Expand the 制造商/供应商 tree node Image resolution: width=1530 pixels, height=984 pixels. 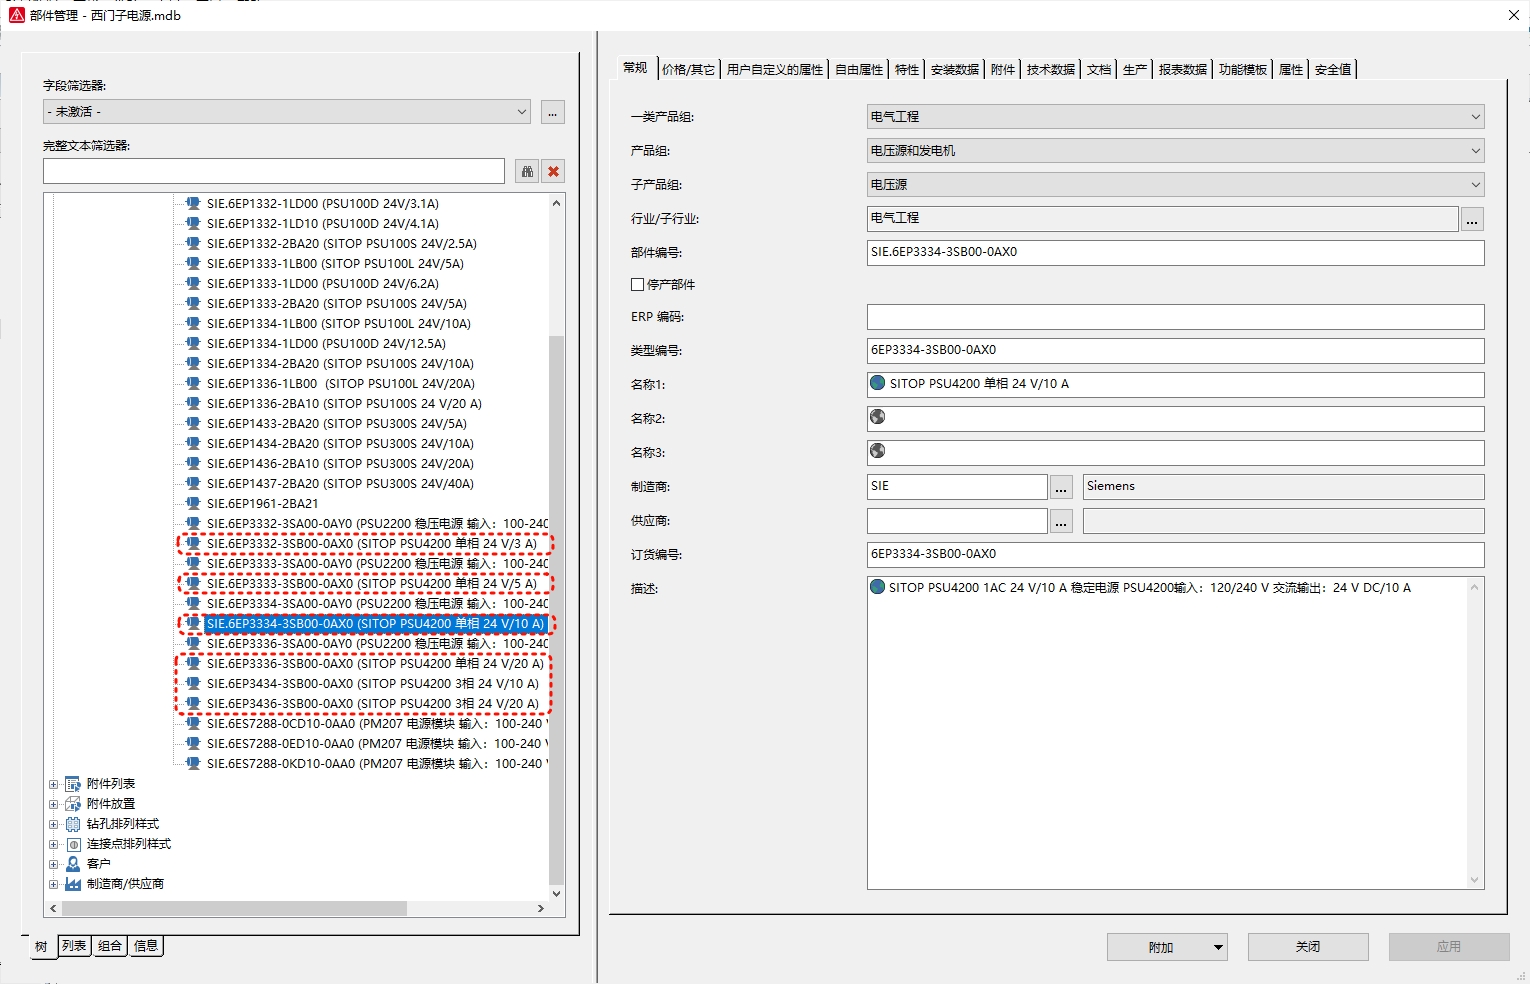point(54,884)
